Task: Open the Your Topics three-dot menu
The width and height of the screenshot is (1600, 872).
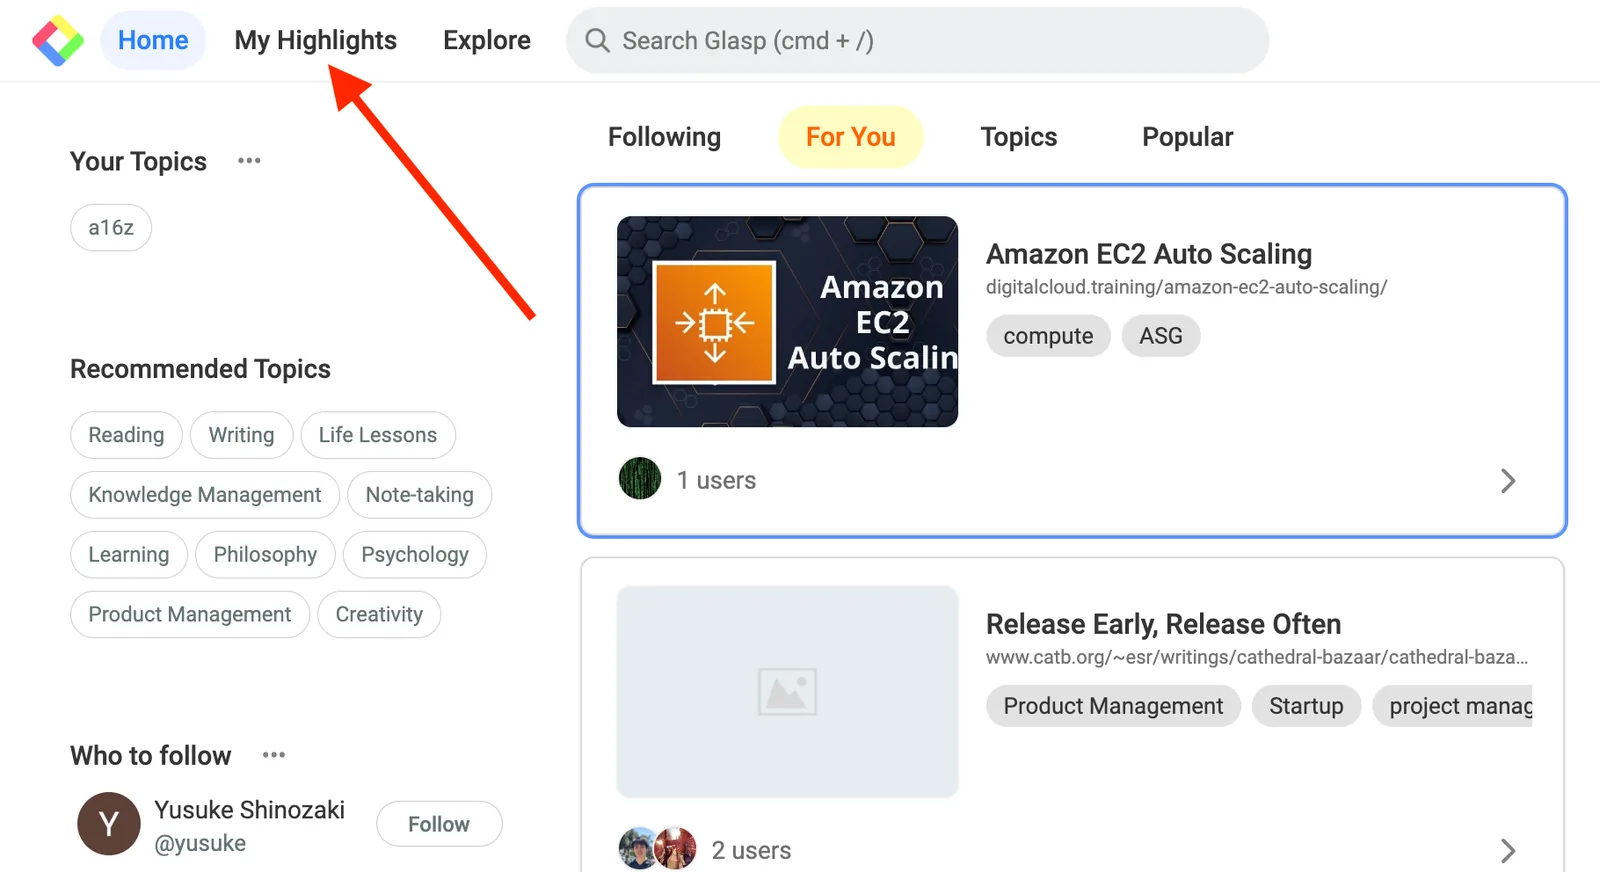Action: tap(249, 161)
